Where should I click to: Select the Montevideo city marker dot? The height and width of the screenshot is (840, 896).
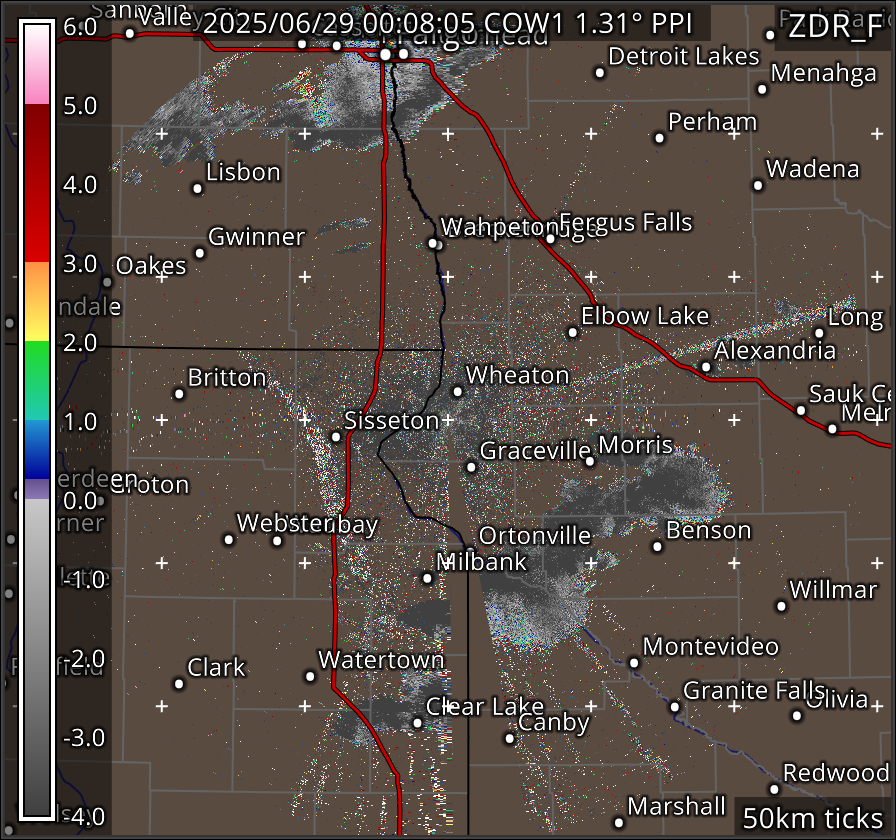pyautogui.click(x=634, y=662)
